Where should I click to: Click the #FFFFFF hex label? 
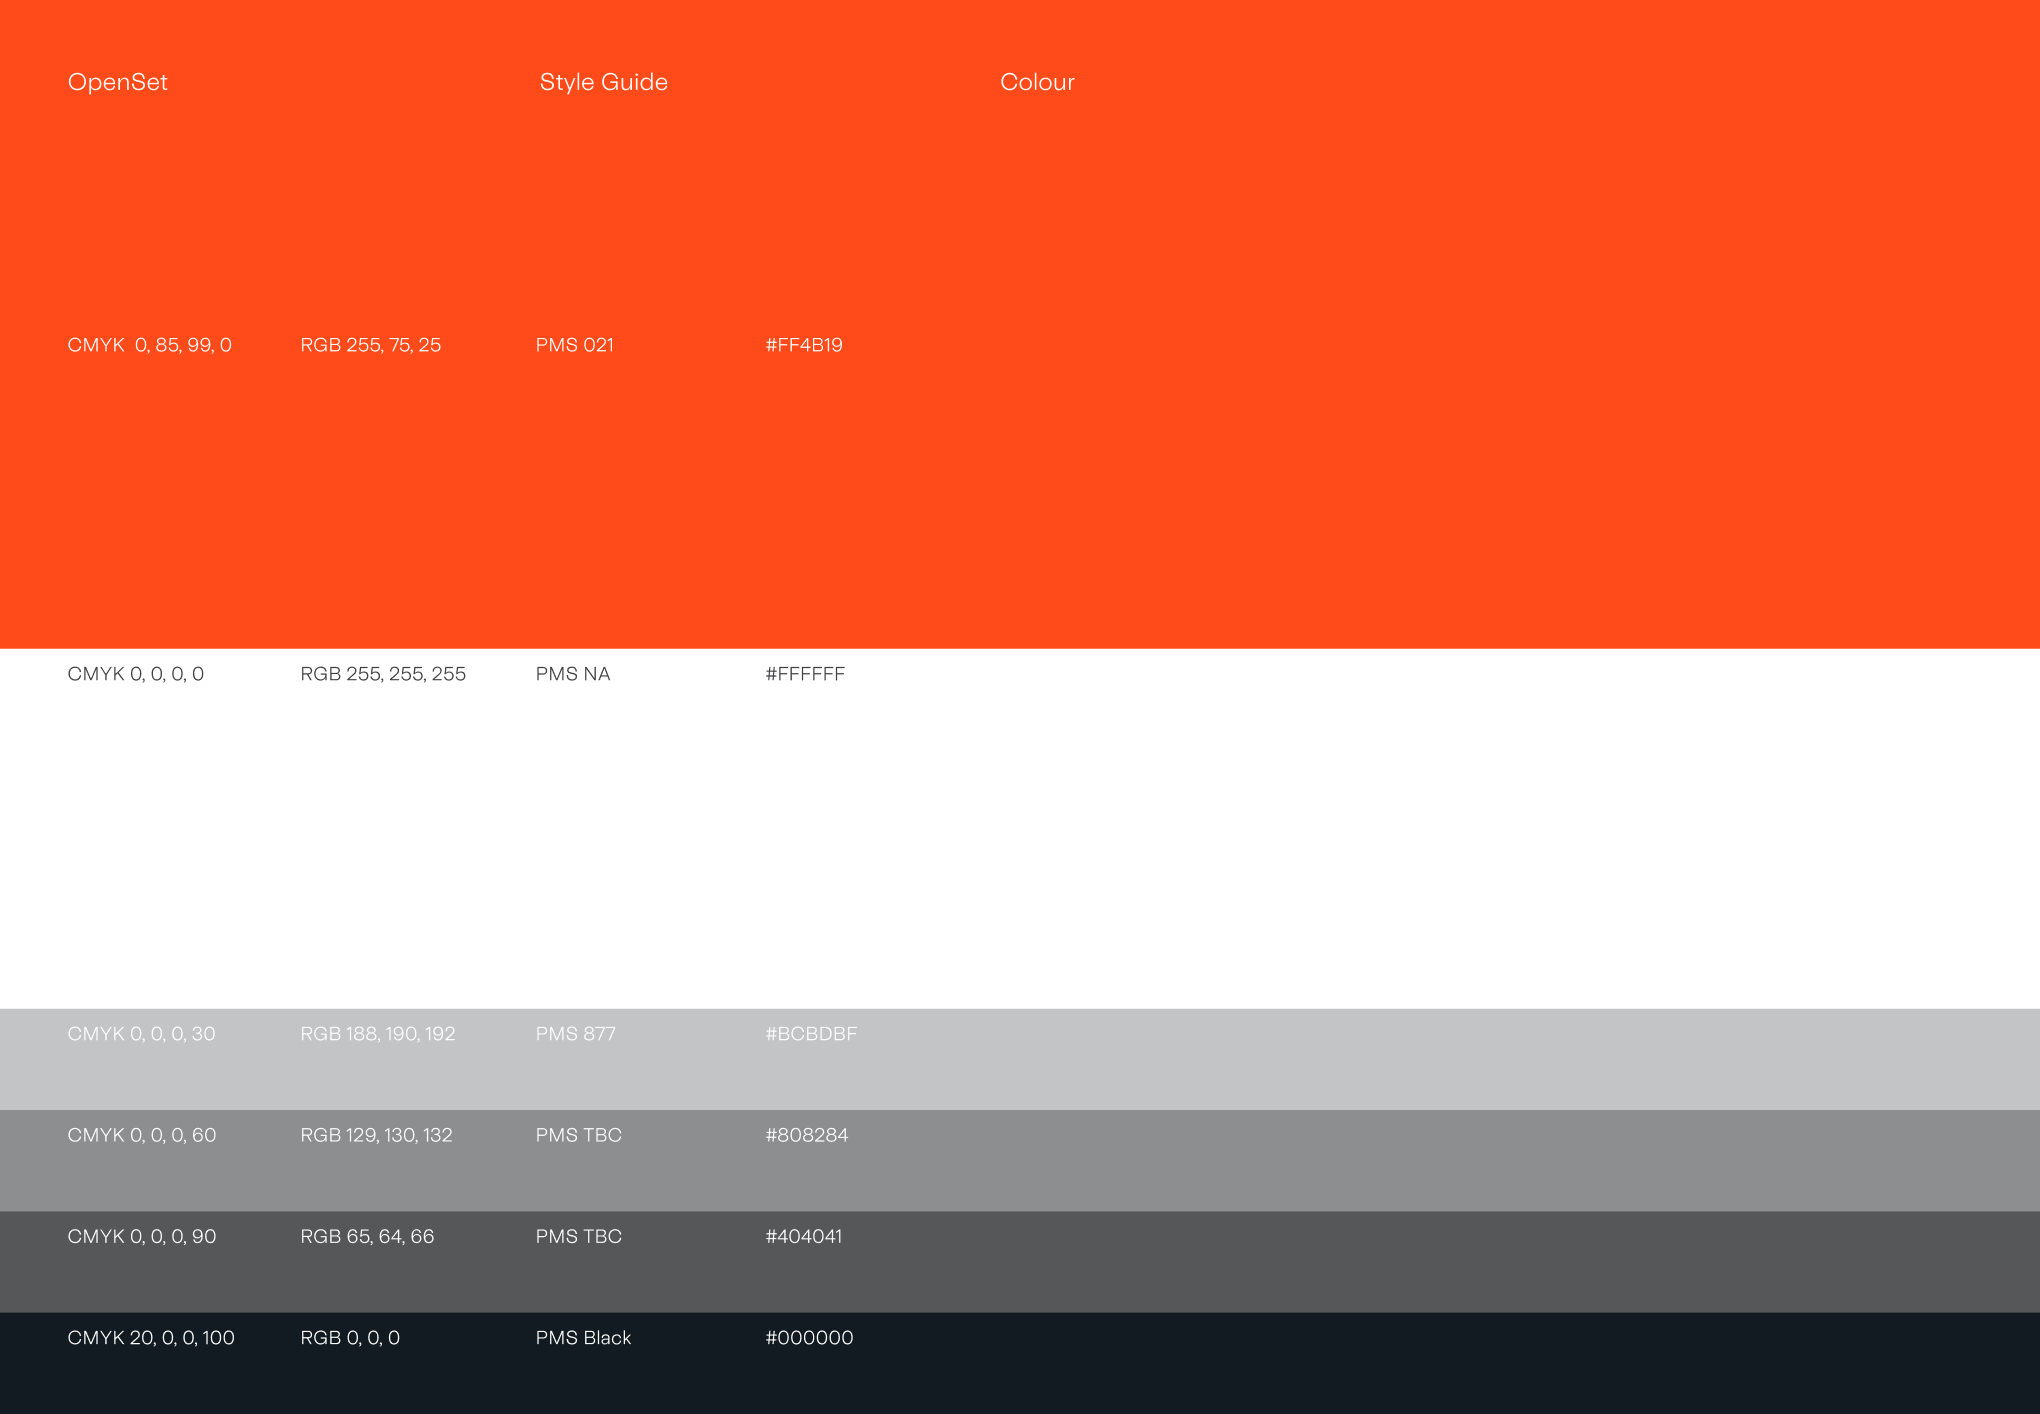(x=804, y=674)
